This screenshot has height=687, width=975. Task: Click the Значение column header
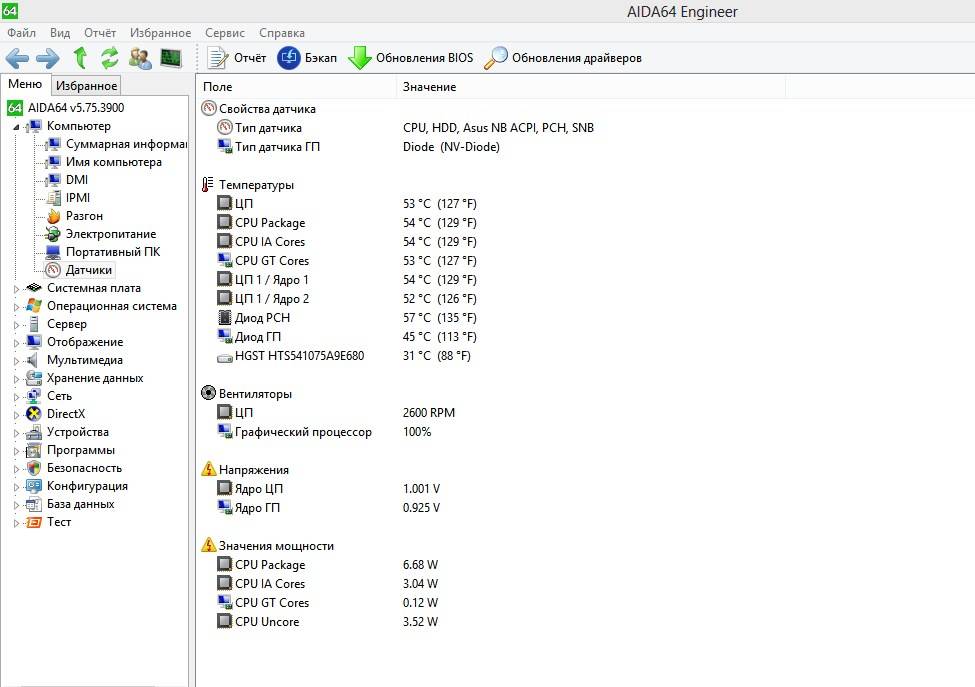pyautogui.click(x=430, y=87)
